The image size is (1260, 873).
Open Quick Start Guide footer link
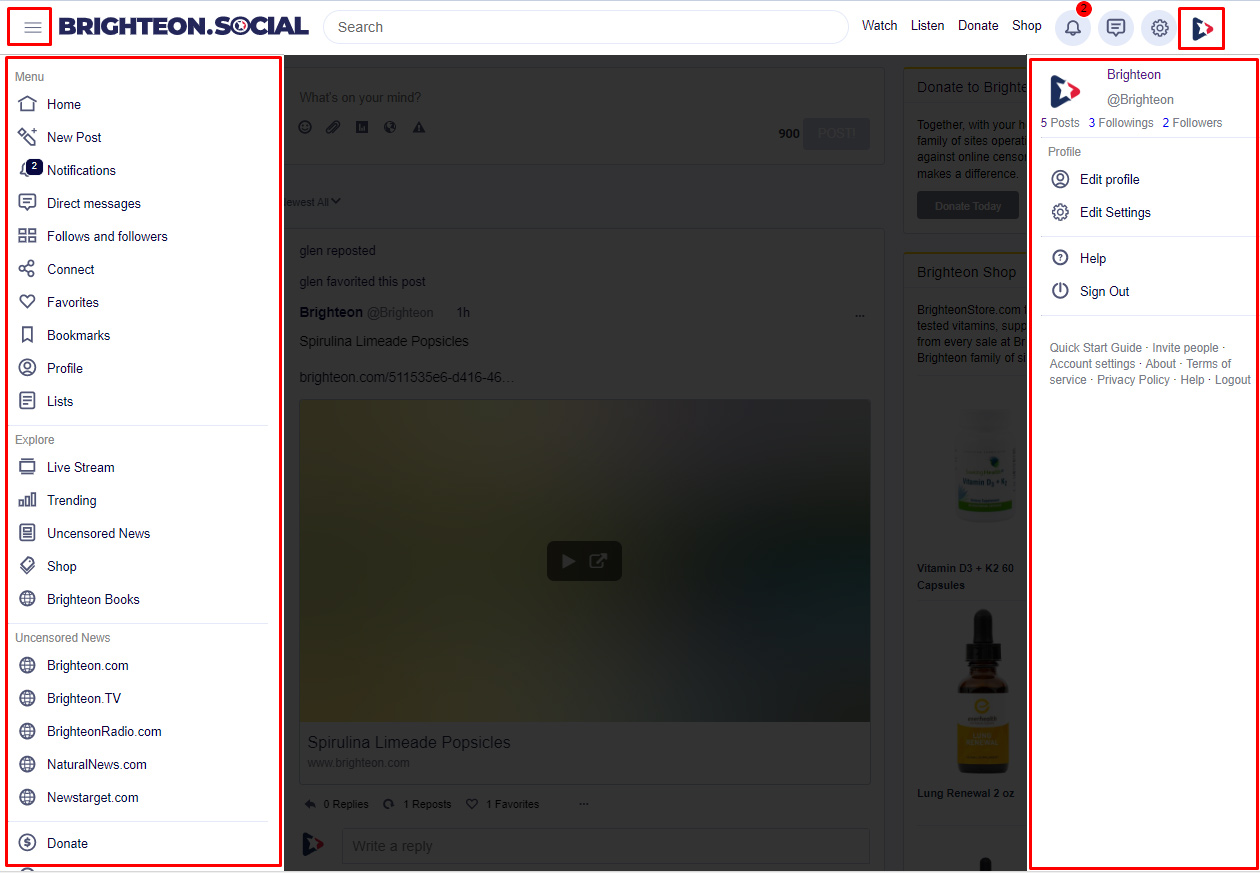pyautogui.click(x=1095, y=348)
